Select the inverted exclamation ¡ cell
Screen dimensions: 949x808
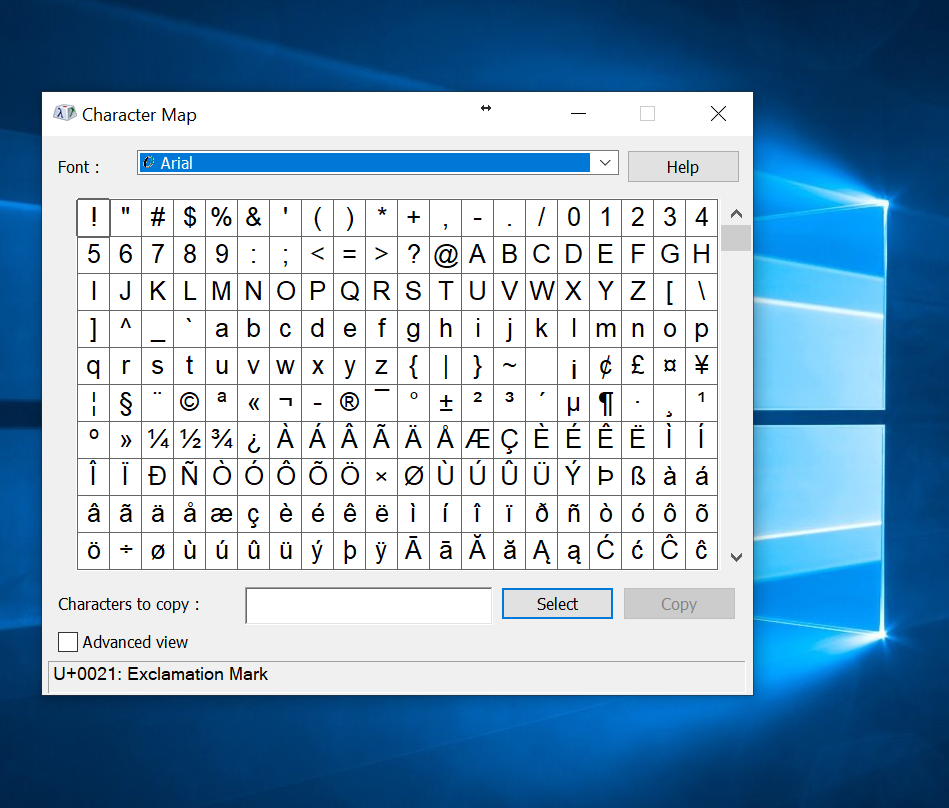click(x=573, y=366)
